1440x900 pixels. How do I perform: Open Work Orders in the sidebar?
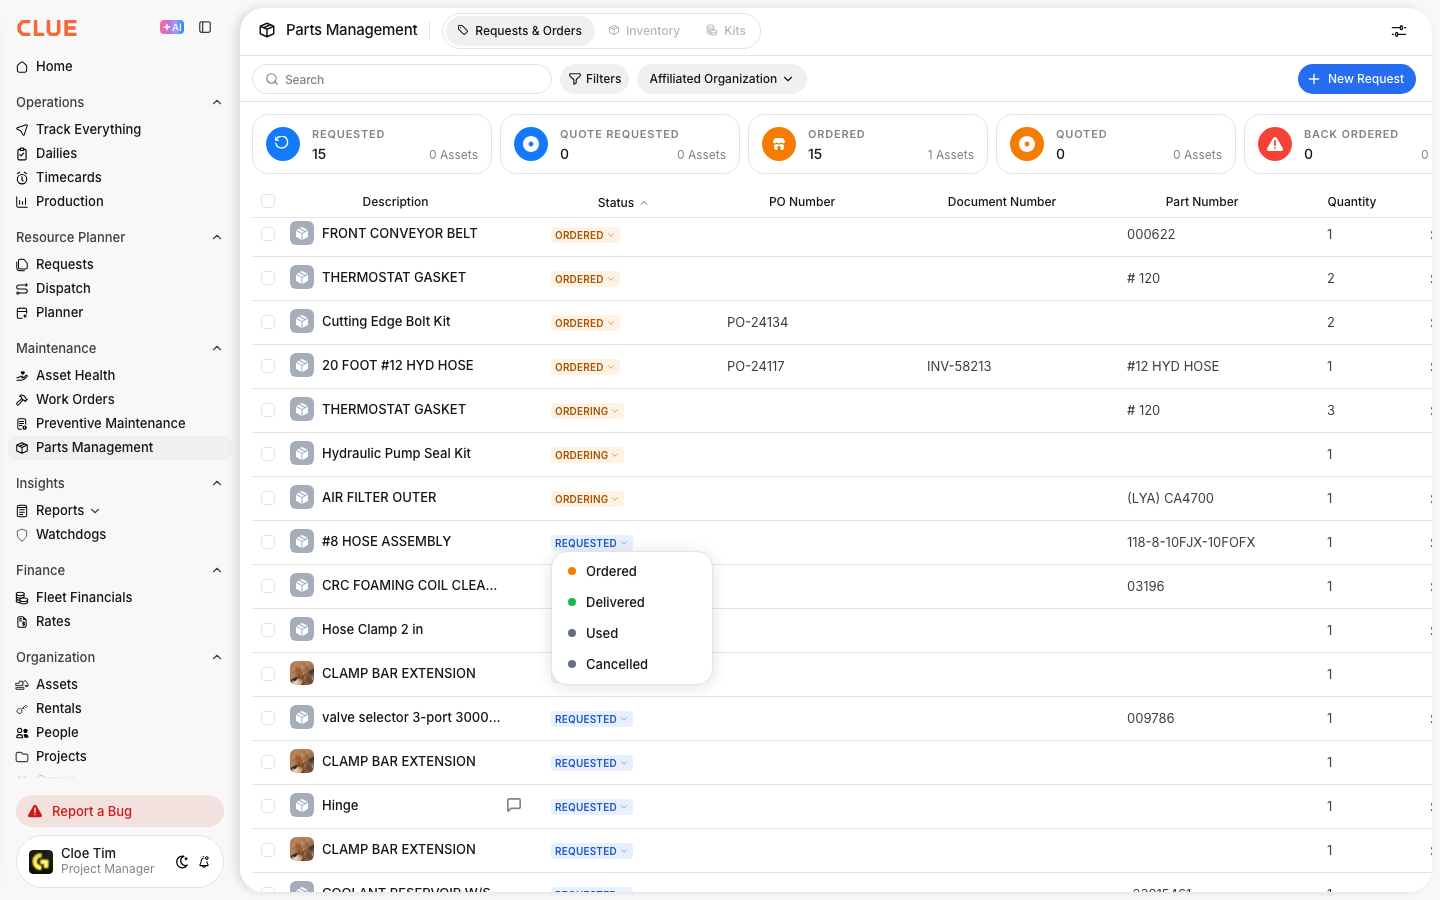pyautogui.click(x=75, y=399)
